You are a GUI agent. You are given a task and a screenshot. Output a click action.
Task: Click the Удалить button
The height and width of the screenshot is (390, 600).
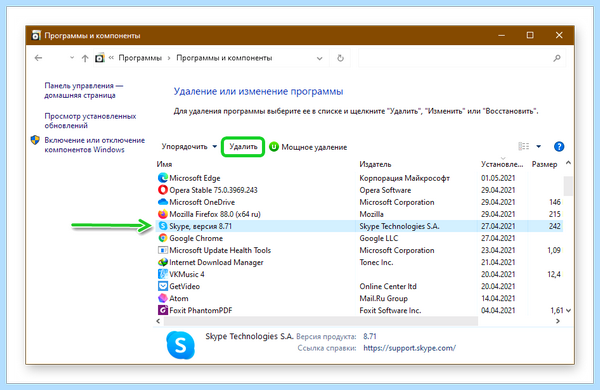tap(243, 147)
